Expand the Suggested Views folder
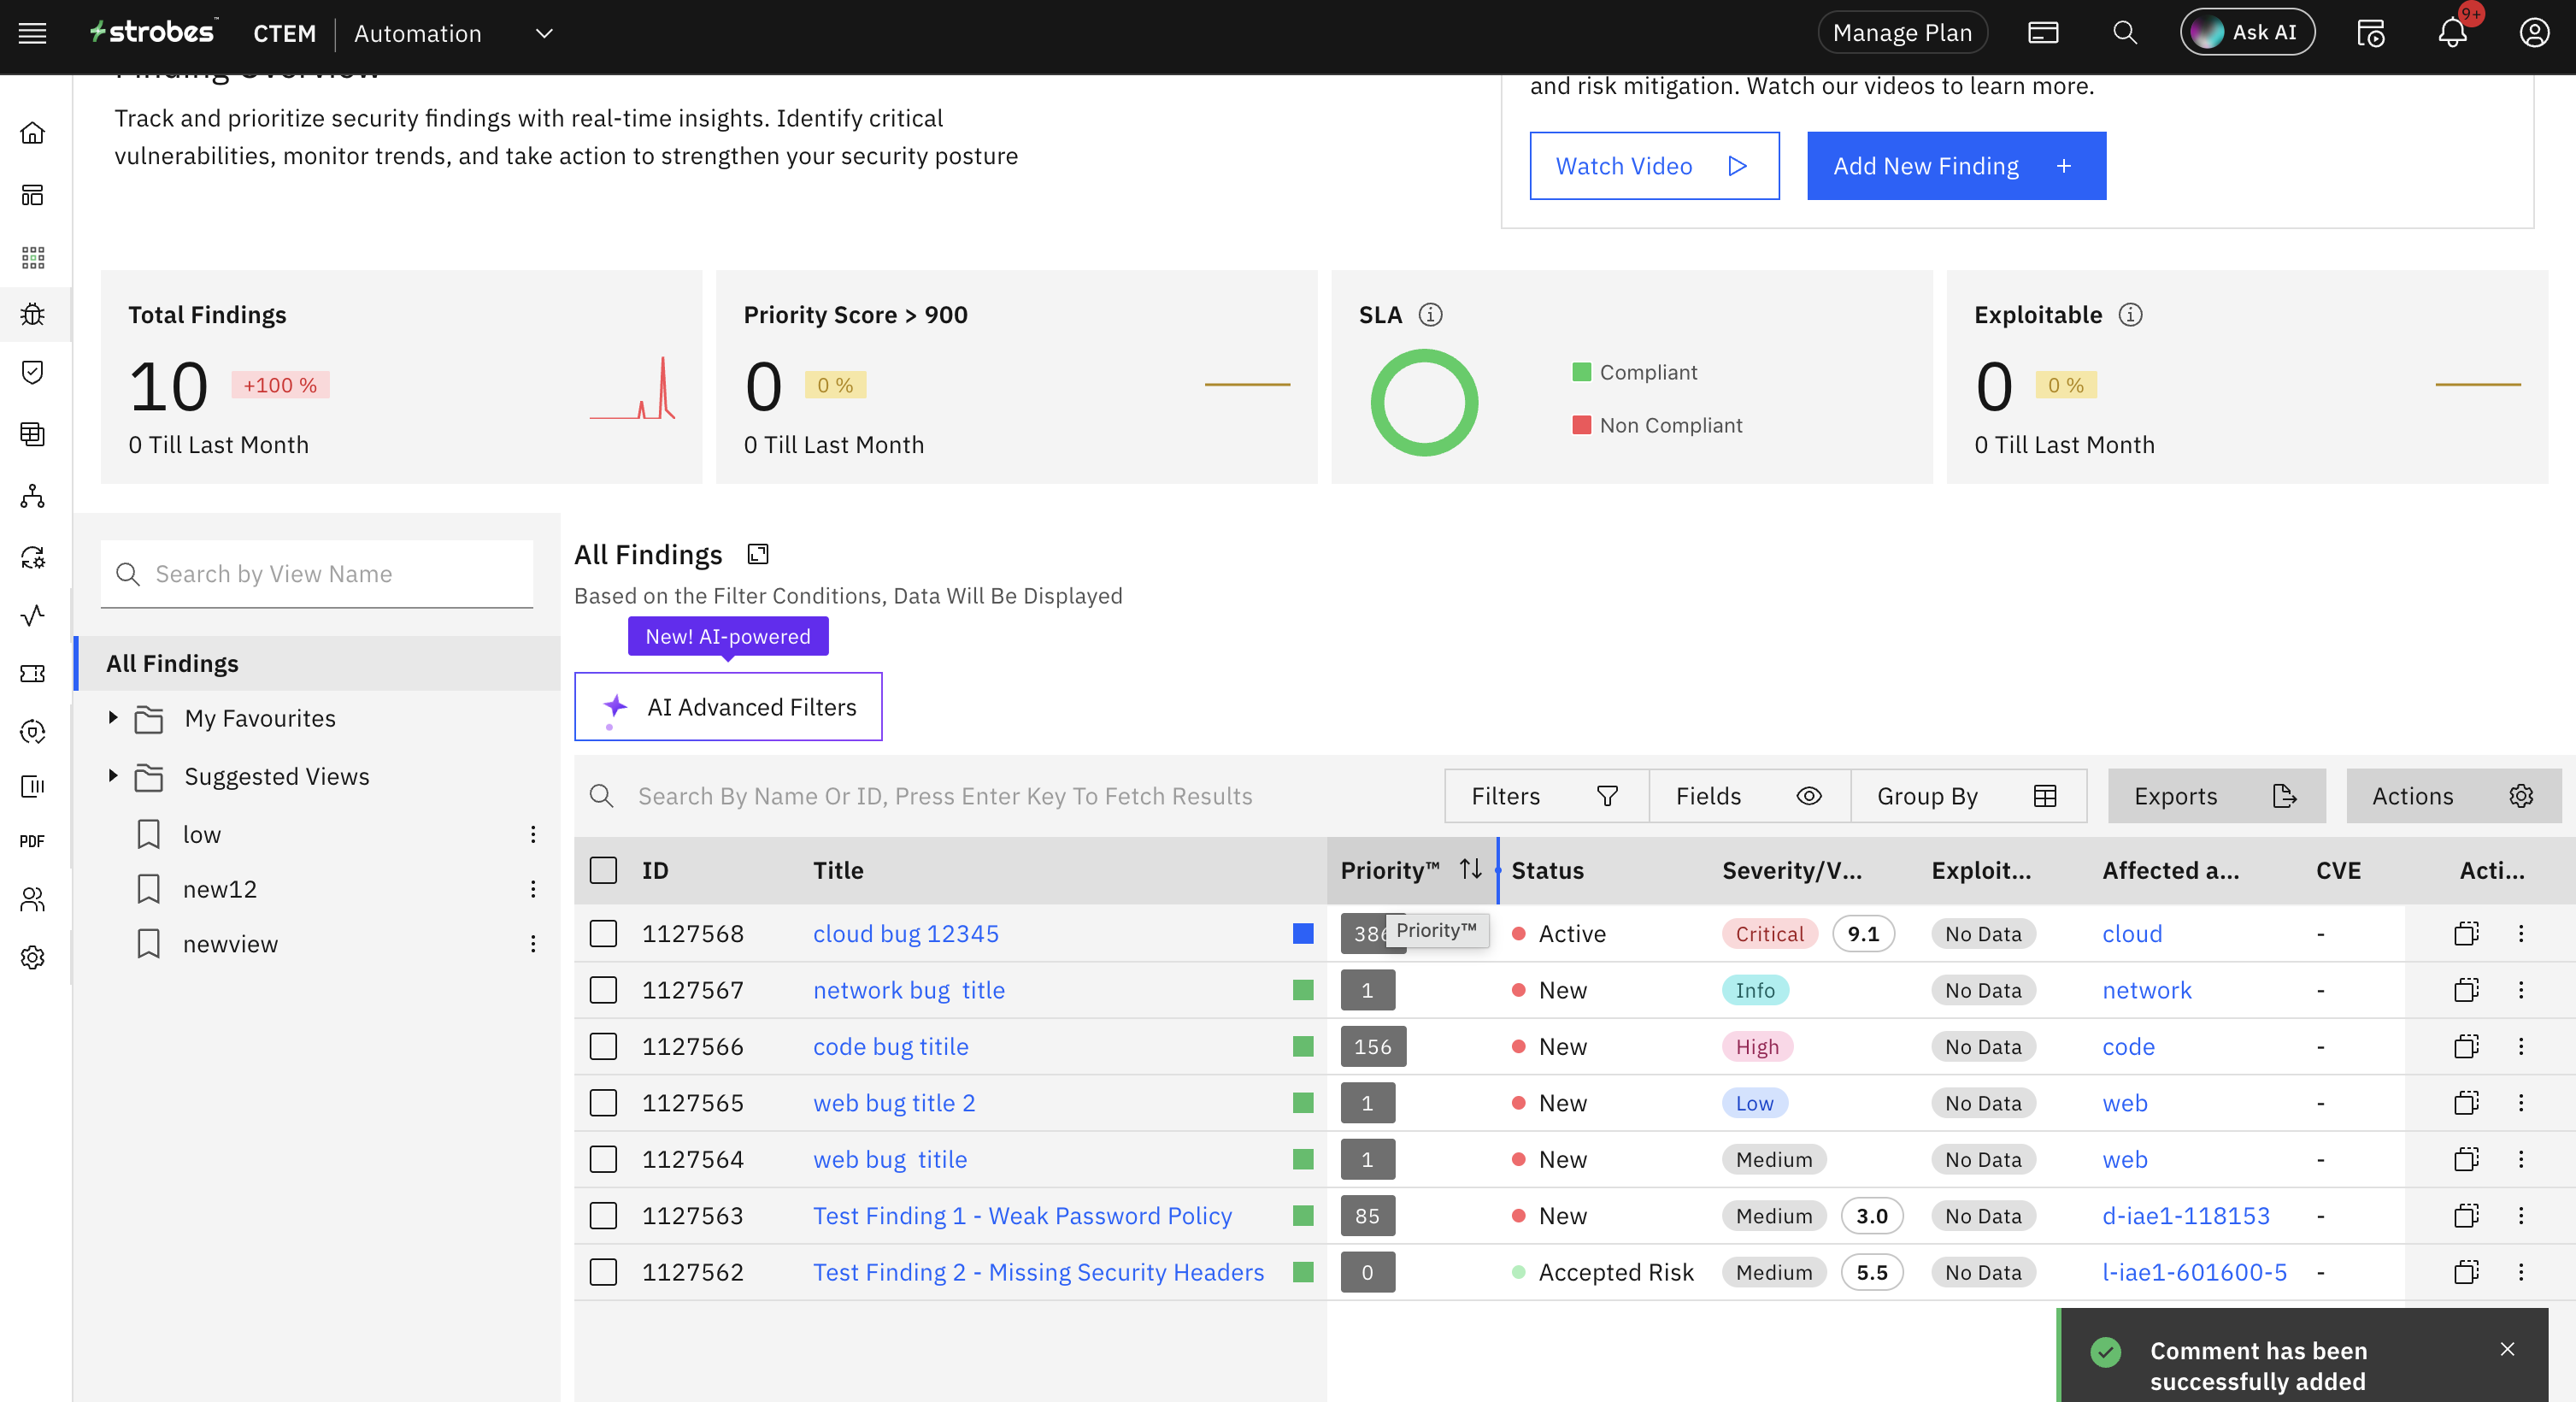 113,776
